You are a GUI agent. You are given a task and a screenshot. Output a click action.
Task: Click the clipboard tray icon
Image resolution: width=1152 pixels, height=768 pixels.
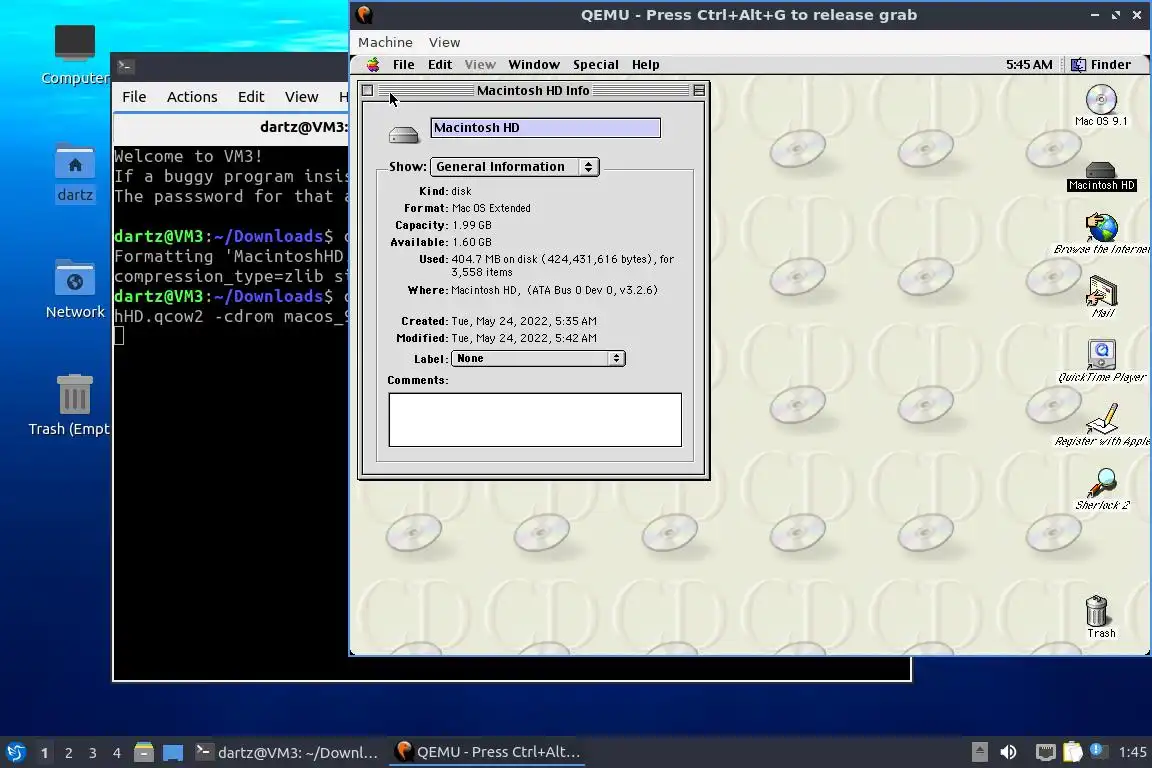click(1073, 752)
